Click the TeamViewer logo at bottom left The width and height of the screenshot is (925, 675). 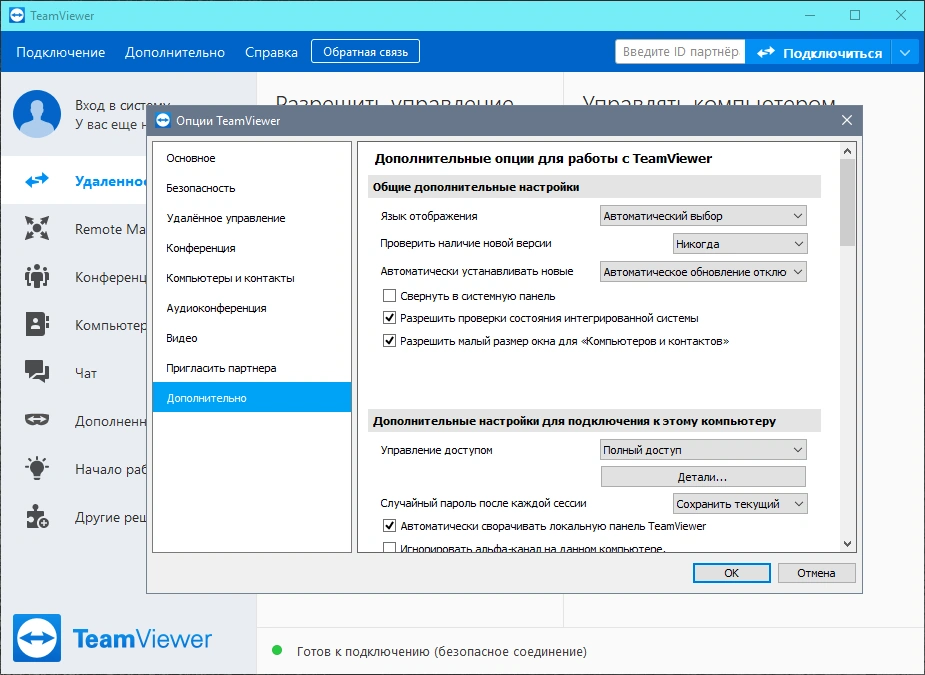(x=37, y=638)
